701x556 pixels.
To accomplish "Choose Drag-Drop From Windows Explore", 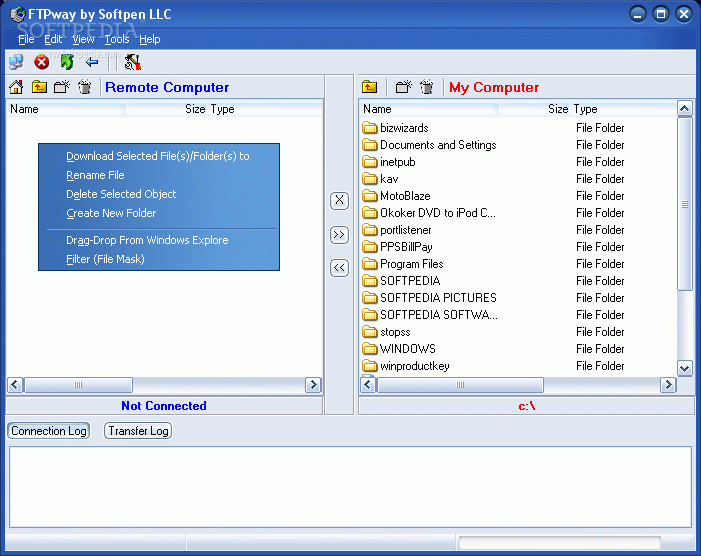I will (x=158, y=240).
